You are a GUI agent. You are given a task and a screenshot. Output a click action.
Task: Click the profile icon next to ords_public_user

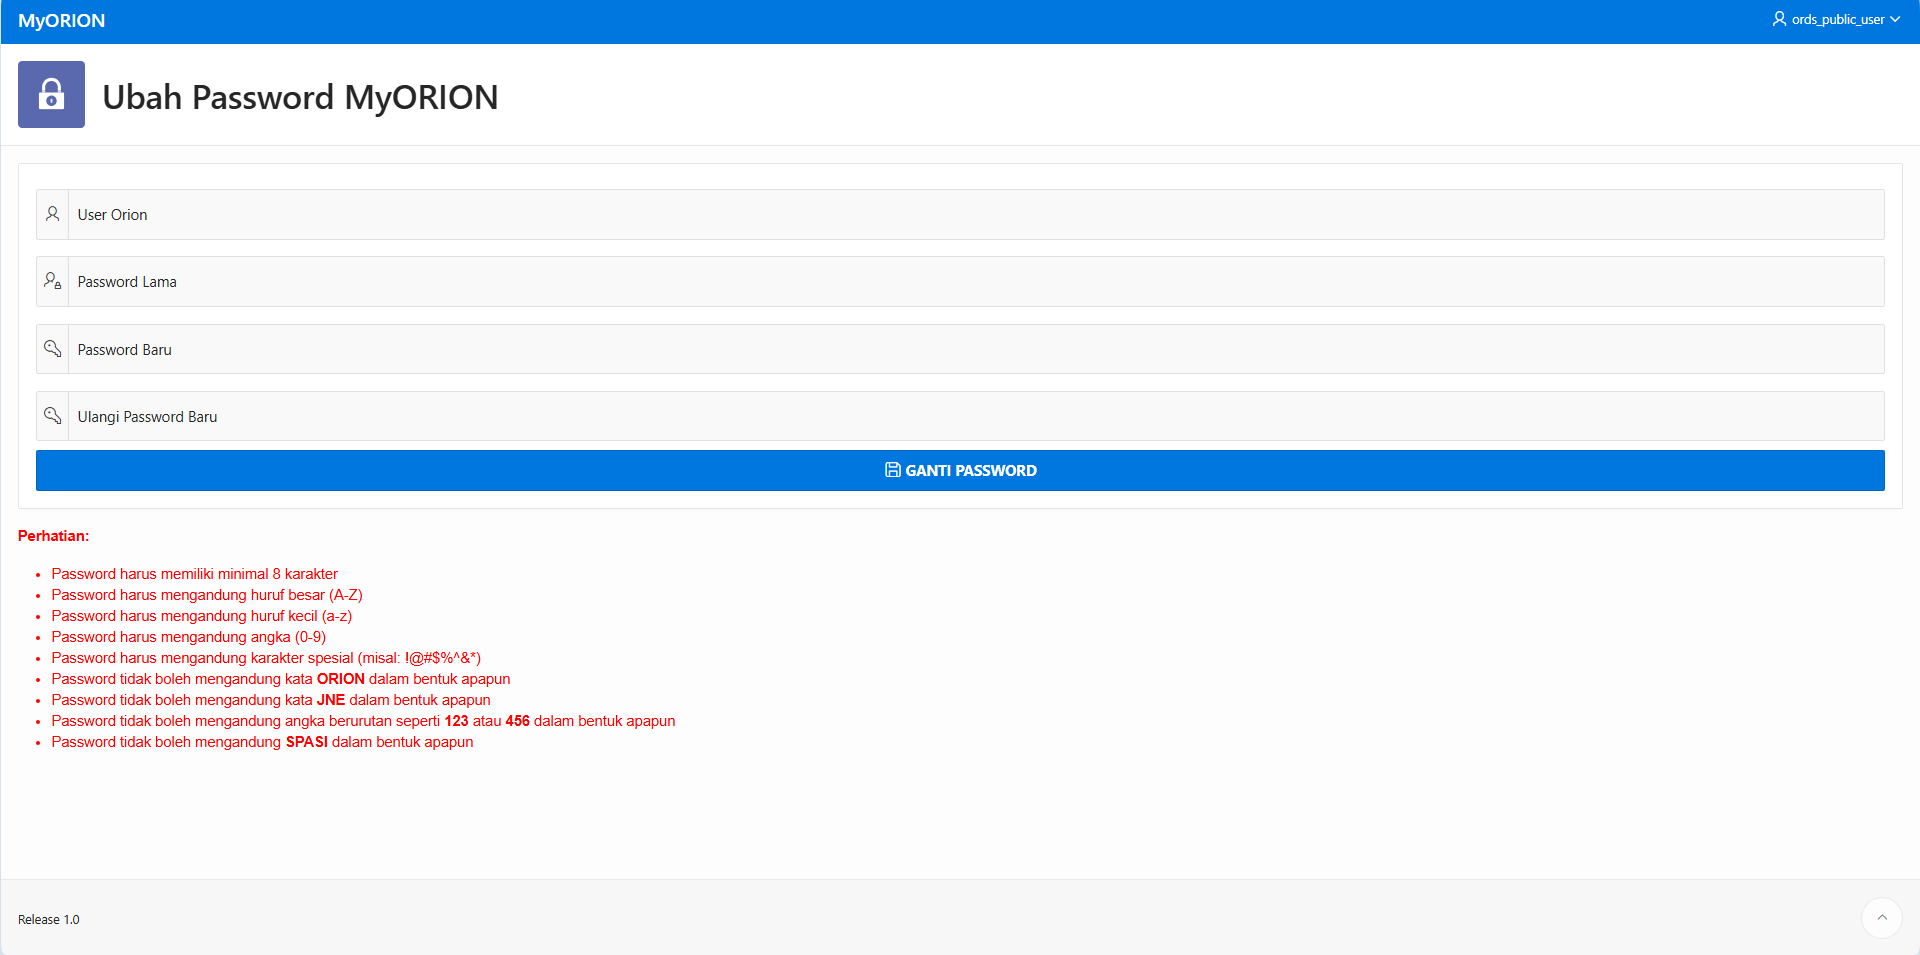1780,19
